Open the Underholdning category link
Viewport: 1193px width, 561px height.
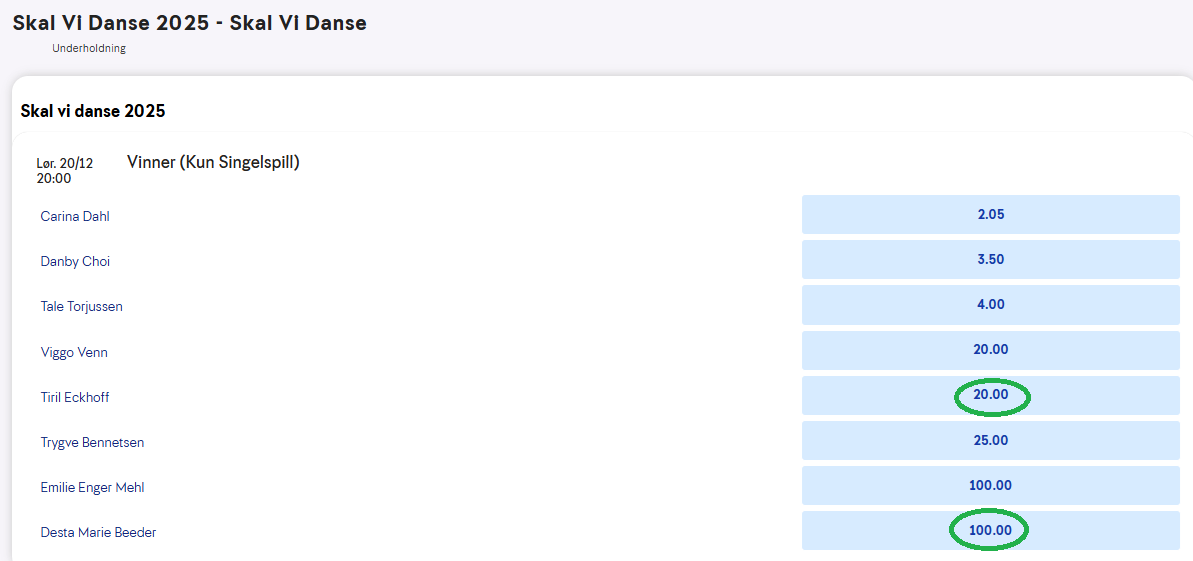click(x=89, y=48)
